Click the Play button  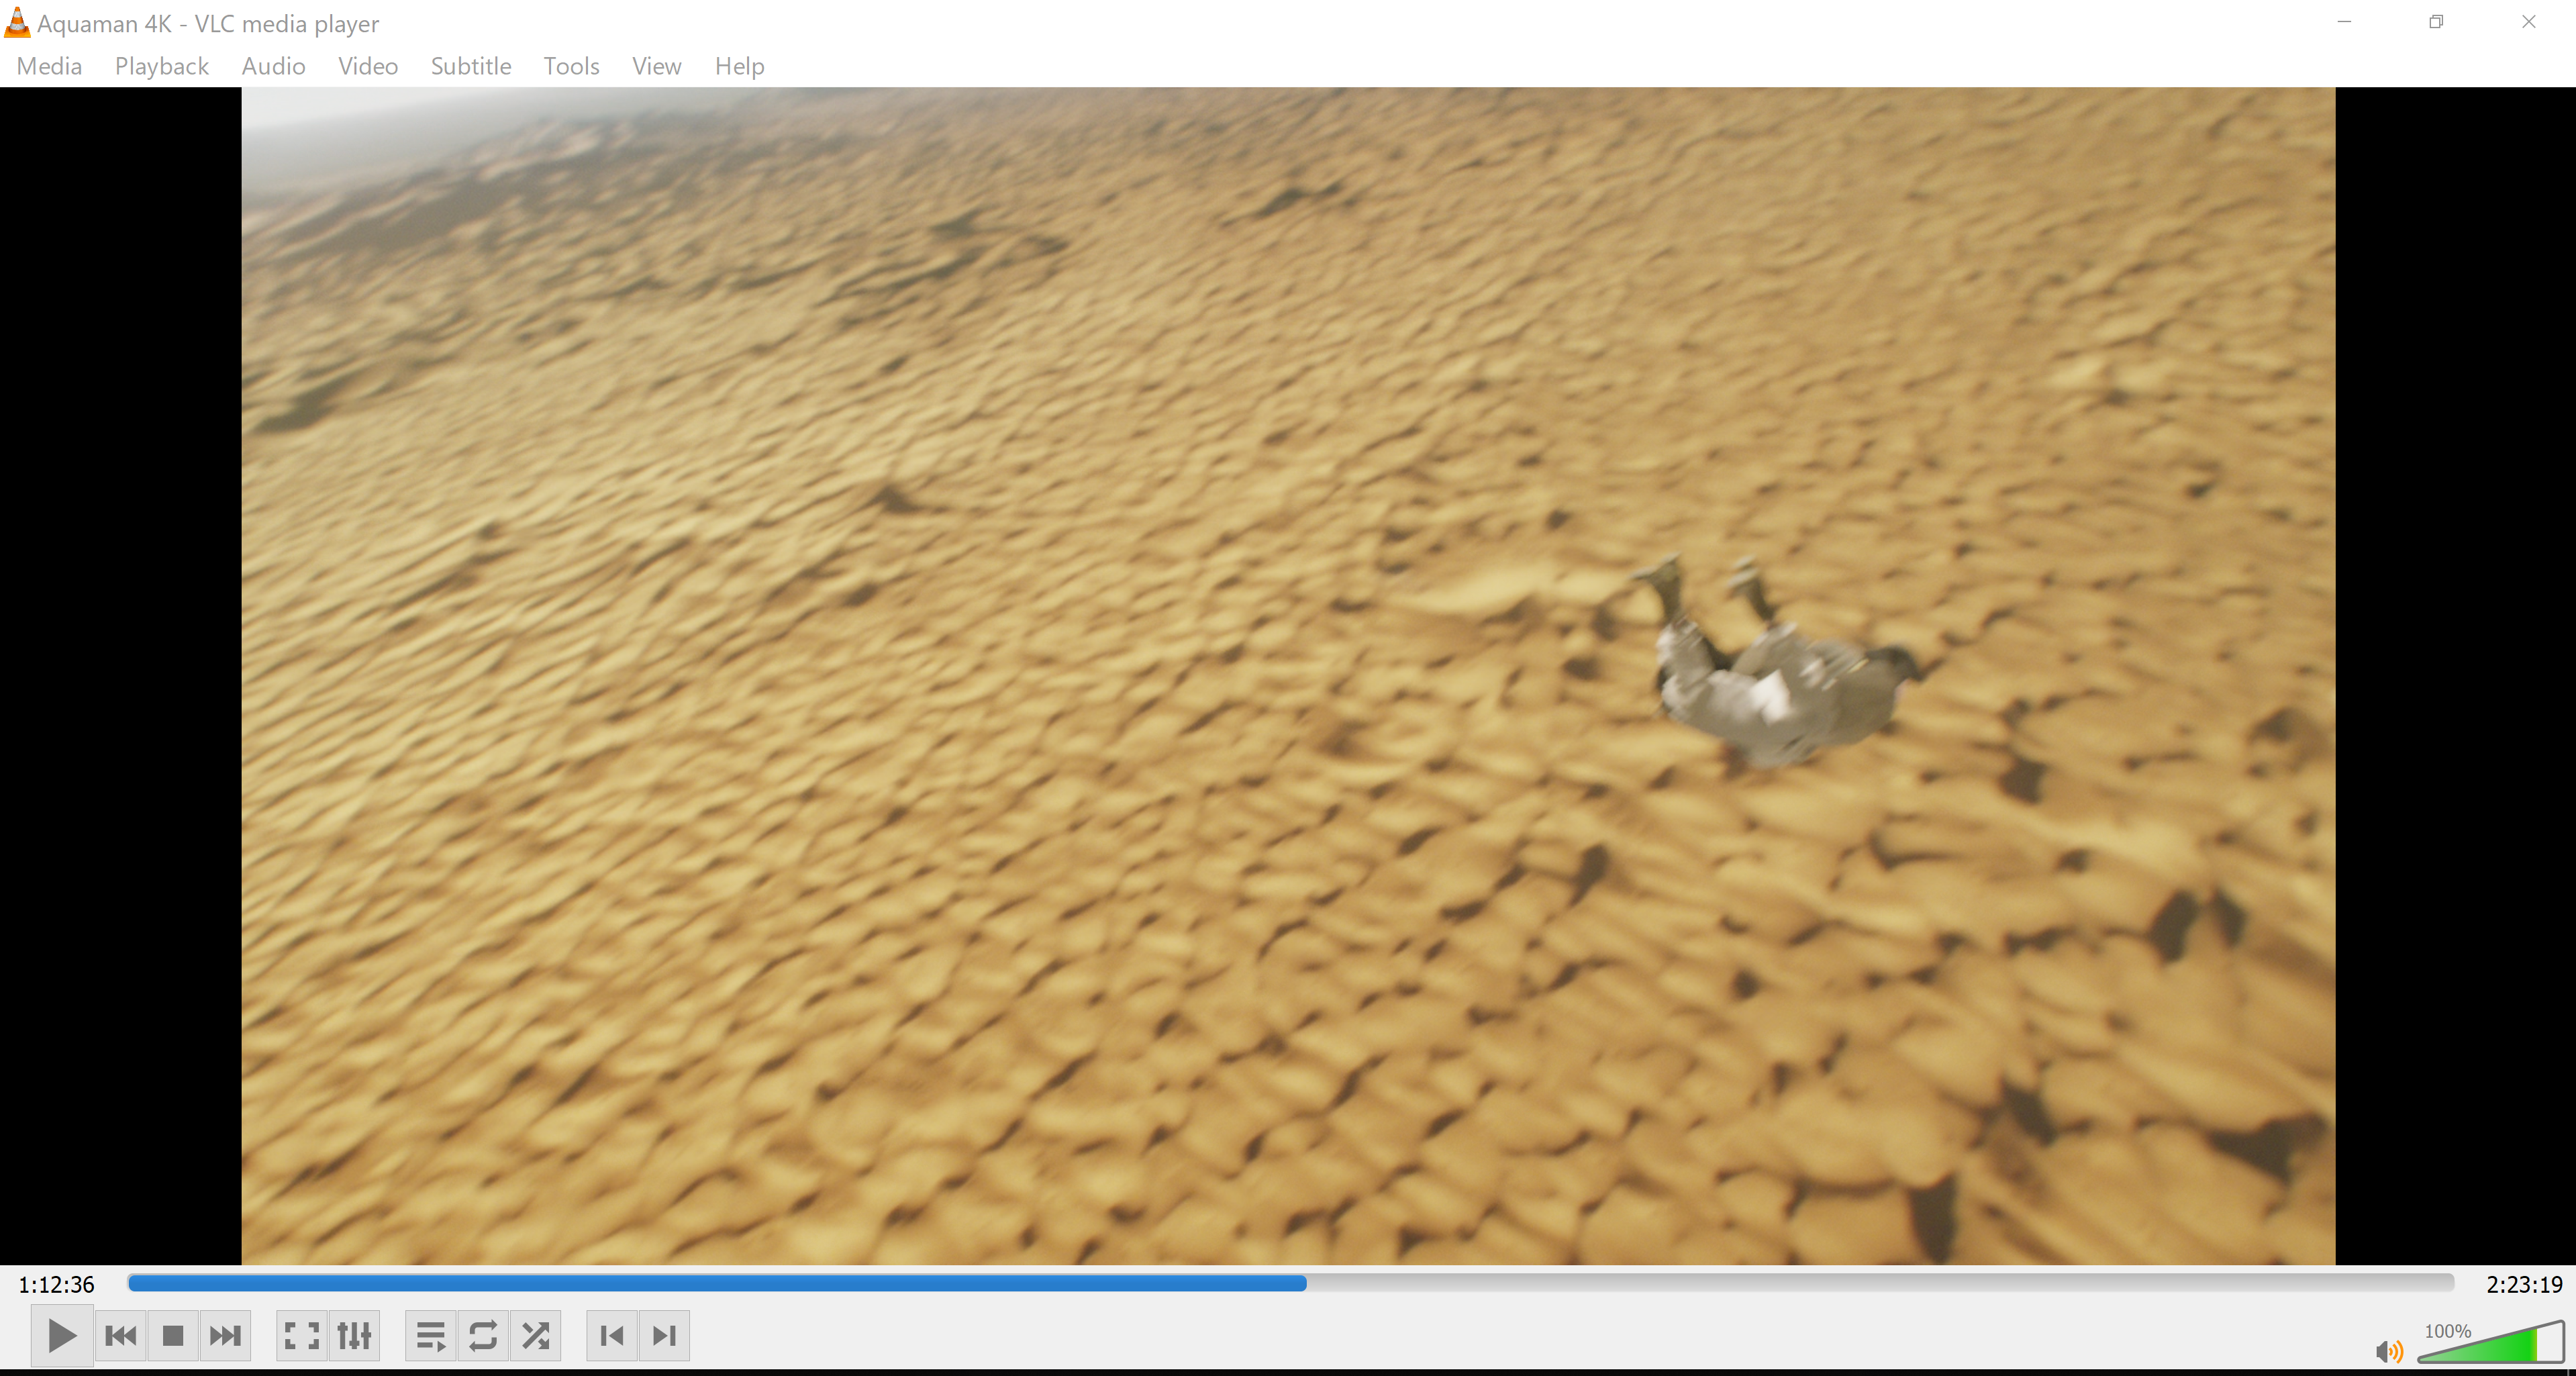click(62, 1335)
